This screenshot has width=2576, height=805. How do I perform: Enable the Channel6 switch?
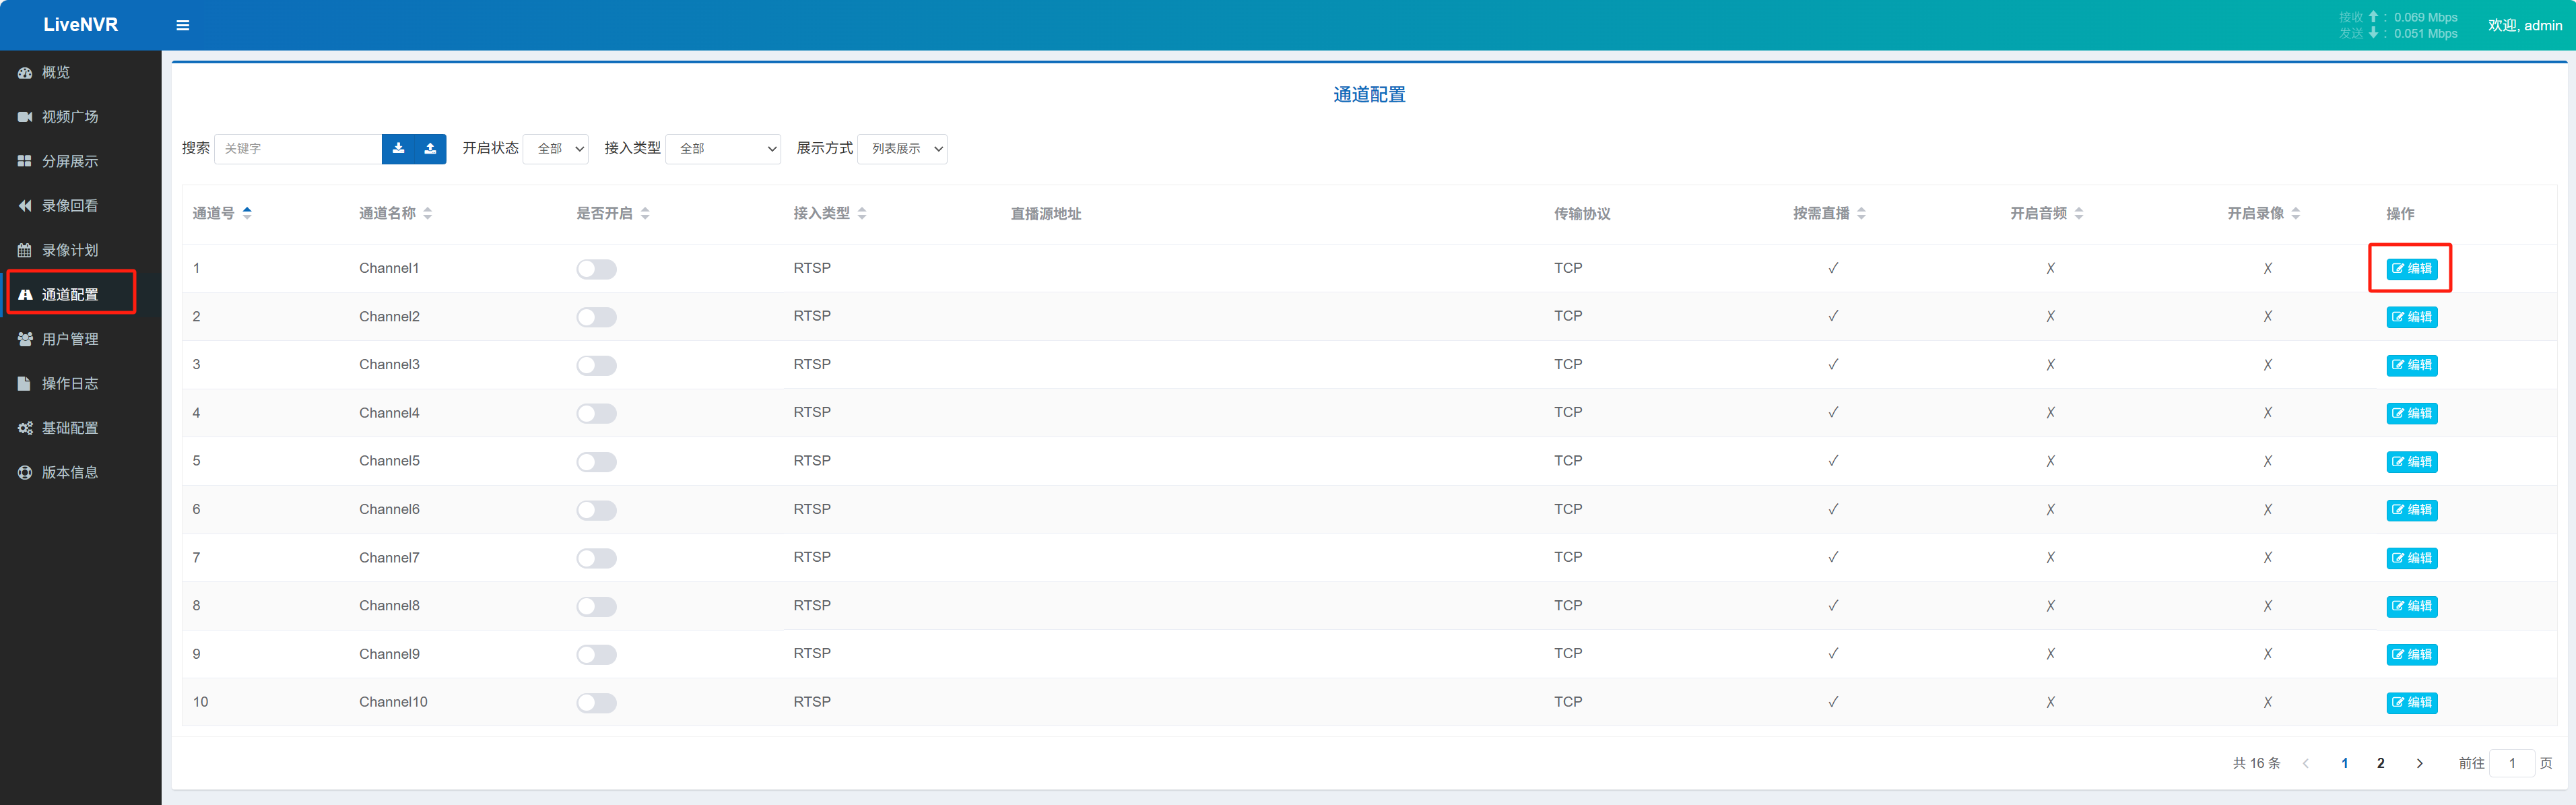tap(596, 510)
